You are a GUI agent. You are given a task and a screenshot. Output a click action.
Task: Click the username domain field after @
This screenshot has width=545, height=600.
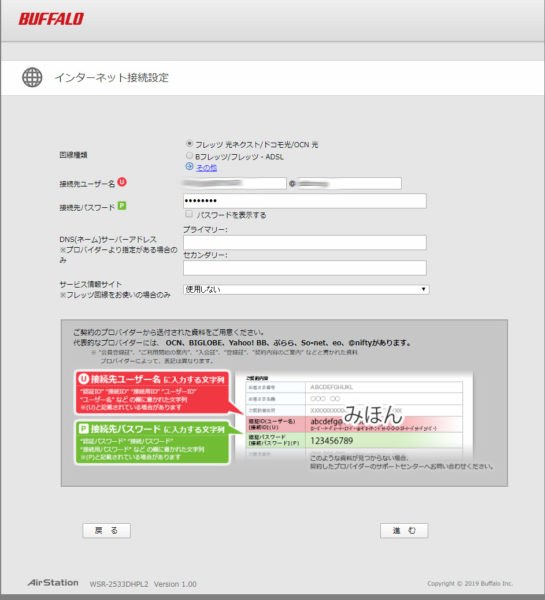click(349, 184)
